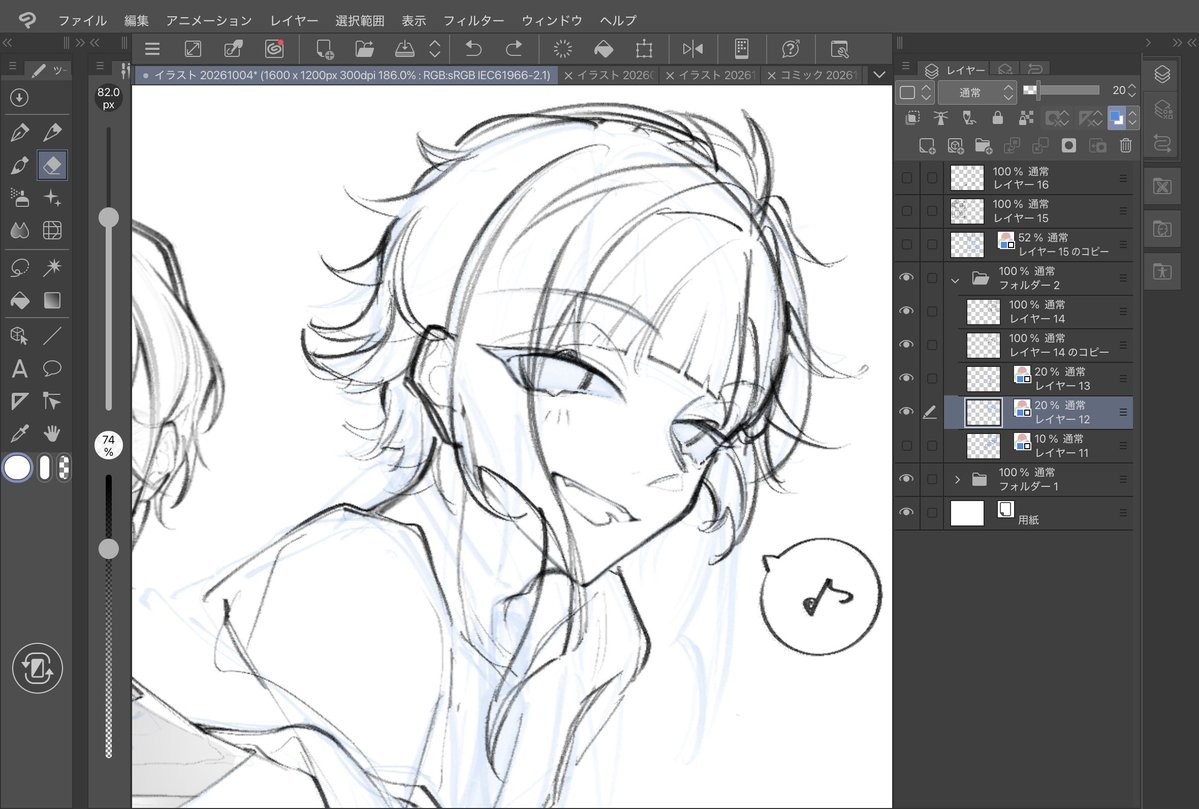Image resolution: width=1199 pixels, height=809 pixels.
Task: Toggle Lock transparent pixels icon
Action: 1025,118
